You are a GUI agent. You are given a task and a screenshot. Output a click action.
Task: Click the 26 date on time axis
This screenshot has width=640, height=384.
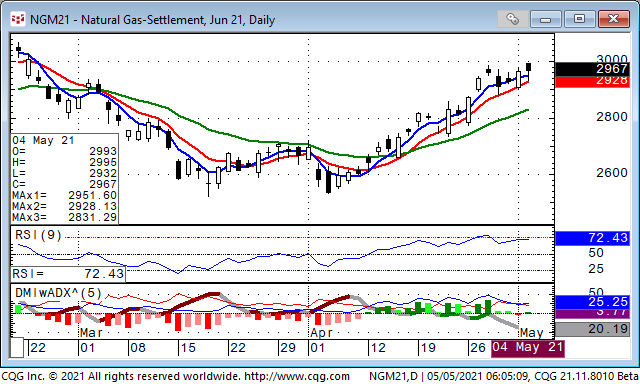(478, 348)
